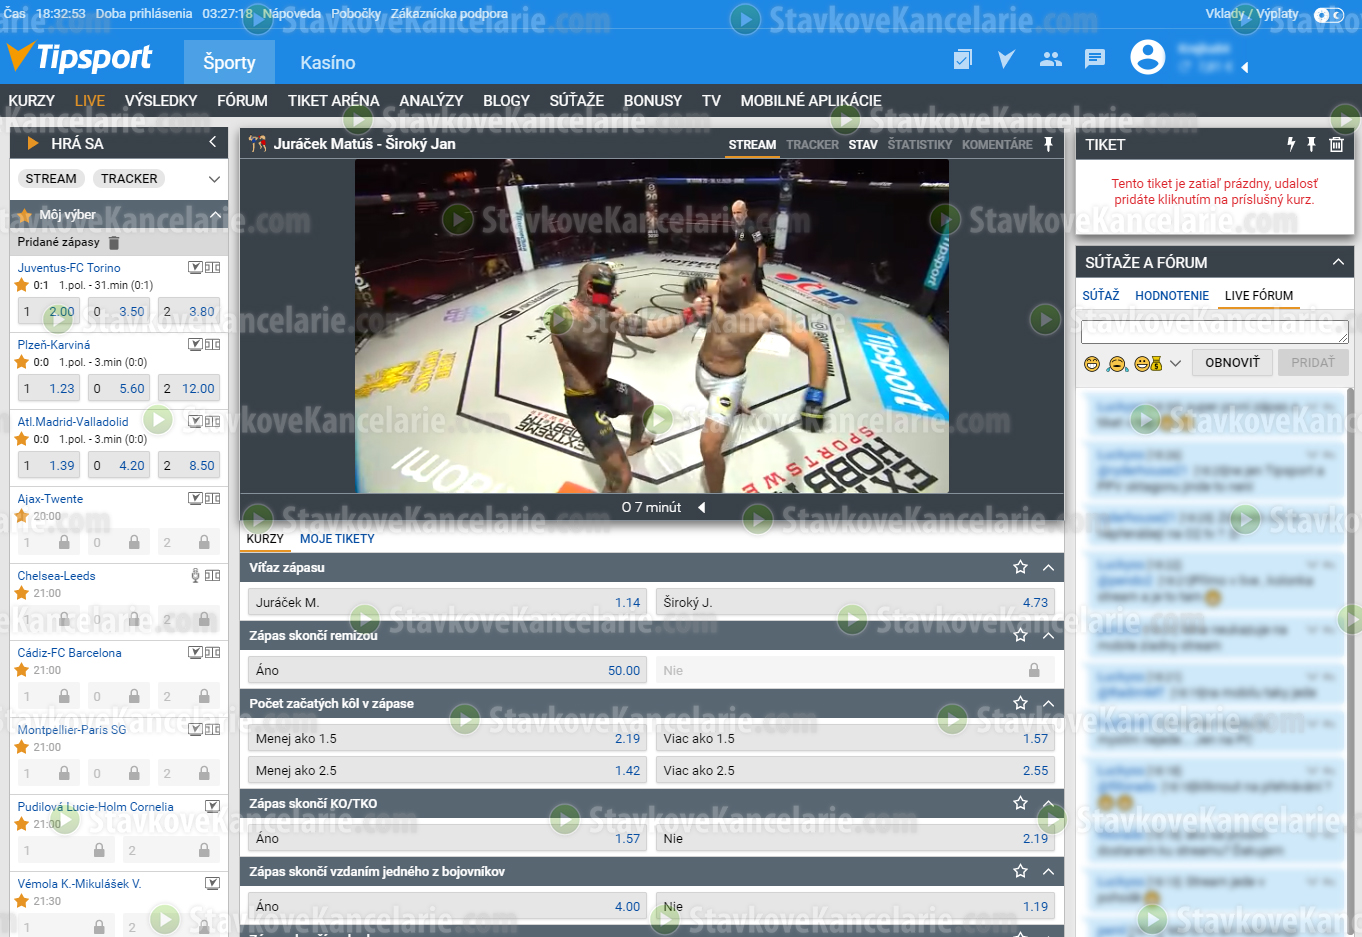The height and width of the screenshot is (937, 1362).
Task: Delete added matches with the trash icon
Action: coord(113,242)
